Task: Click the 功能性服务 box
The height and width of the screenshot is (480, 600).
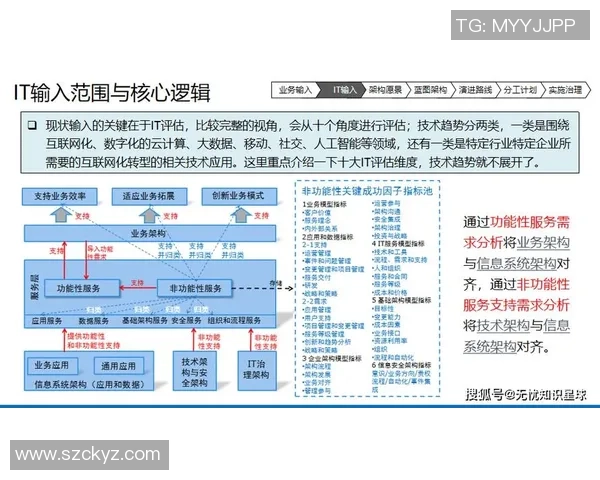Action: click(x=82, y=288)
